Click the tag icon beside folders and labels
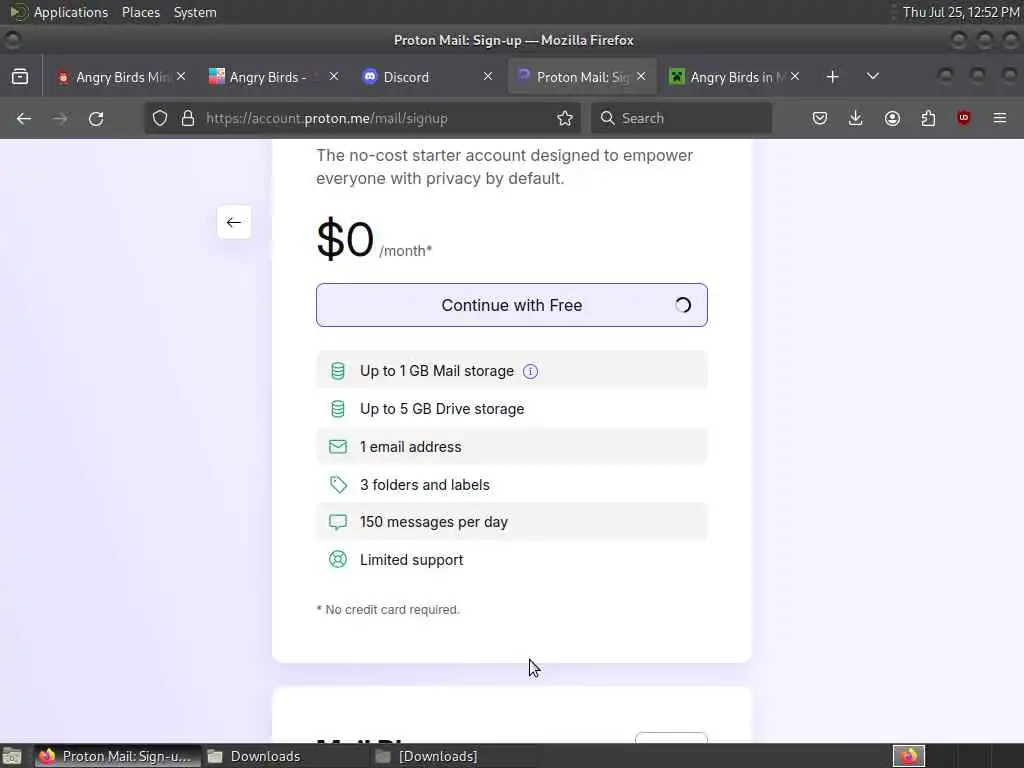 tap(338, 485)
